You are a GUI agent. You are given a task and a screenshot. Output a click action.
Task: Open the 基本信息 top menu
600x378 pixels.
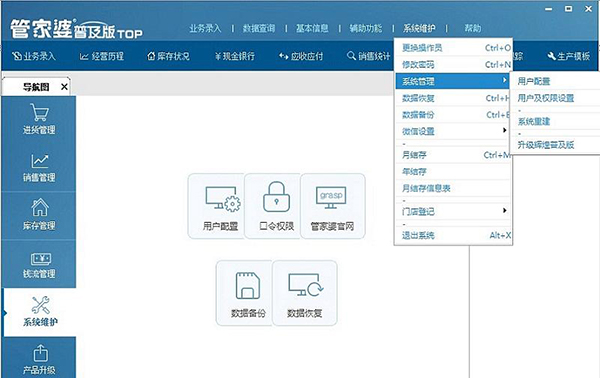(312, 28)
